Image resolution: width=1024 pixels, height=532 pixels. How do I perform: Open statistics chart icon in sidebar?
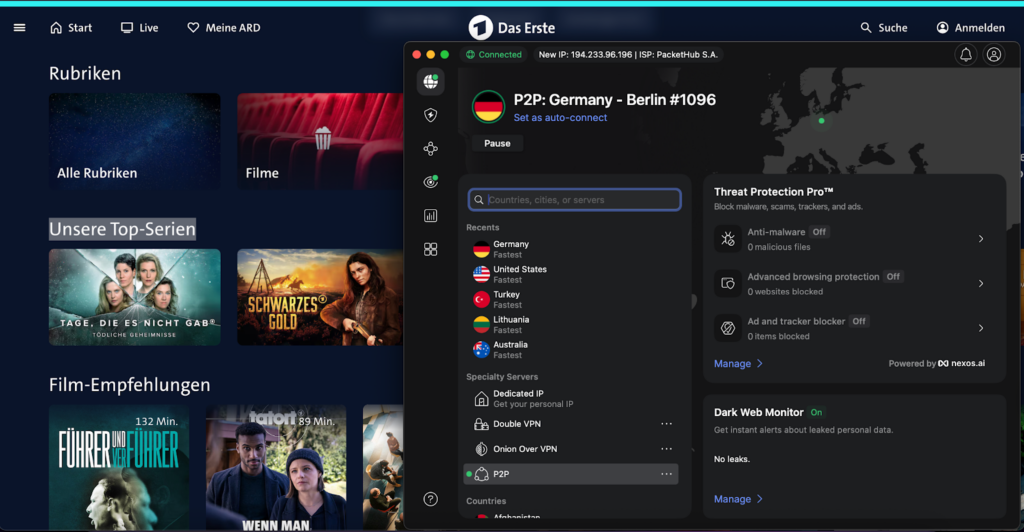pyautogui.click(x=430, y=215)
